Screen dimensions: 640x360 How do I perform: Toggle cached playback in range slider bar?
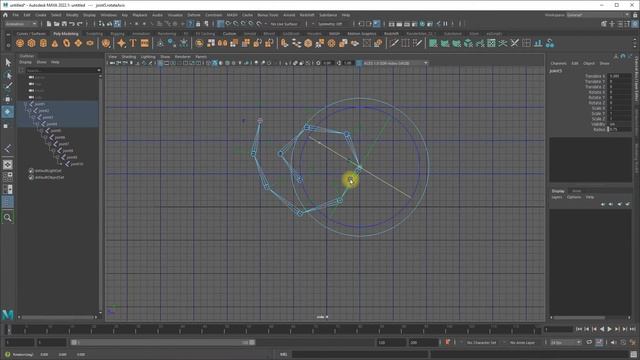tap(599, 342)
